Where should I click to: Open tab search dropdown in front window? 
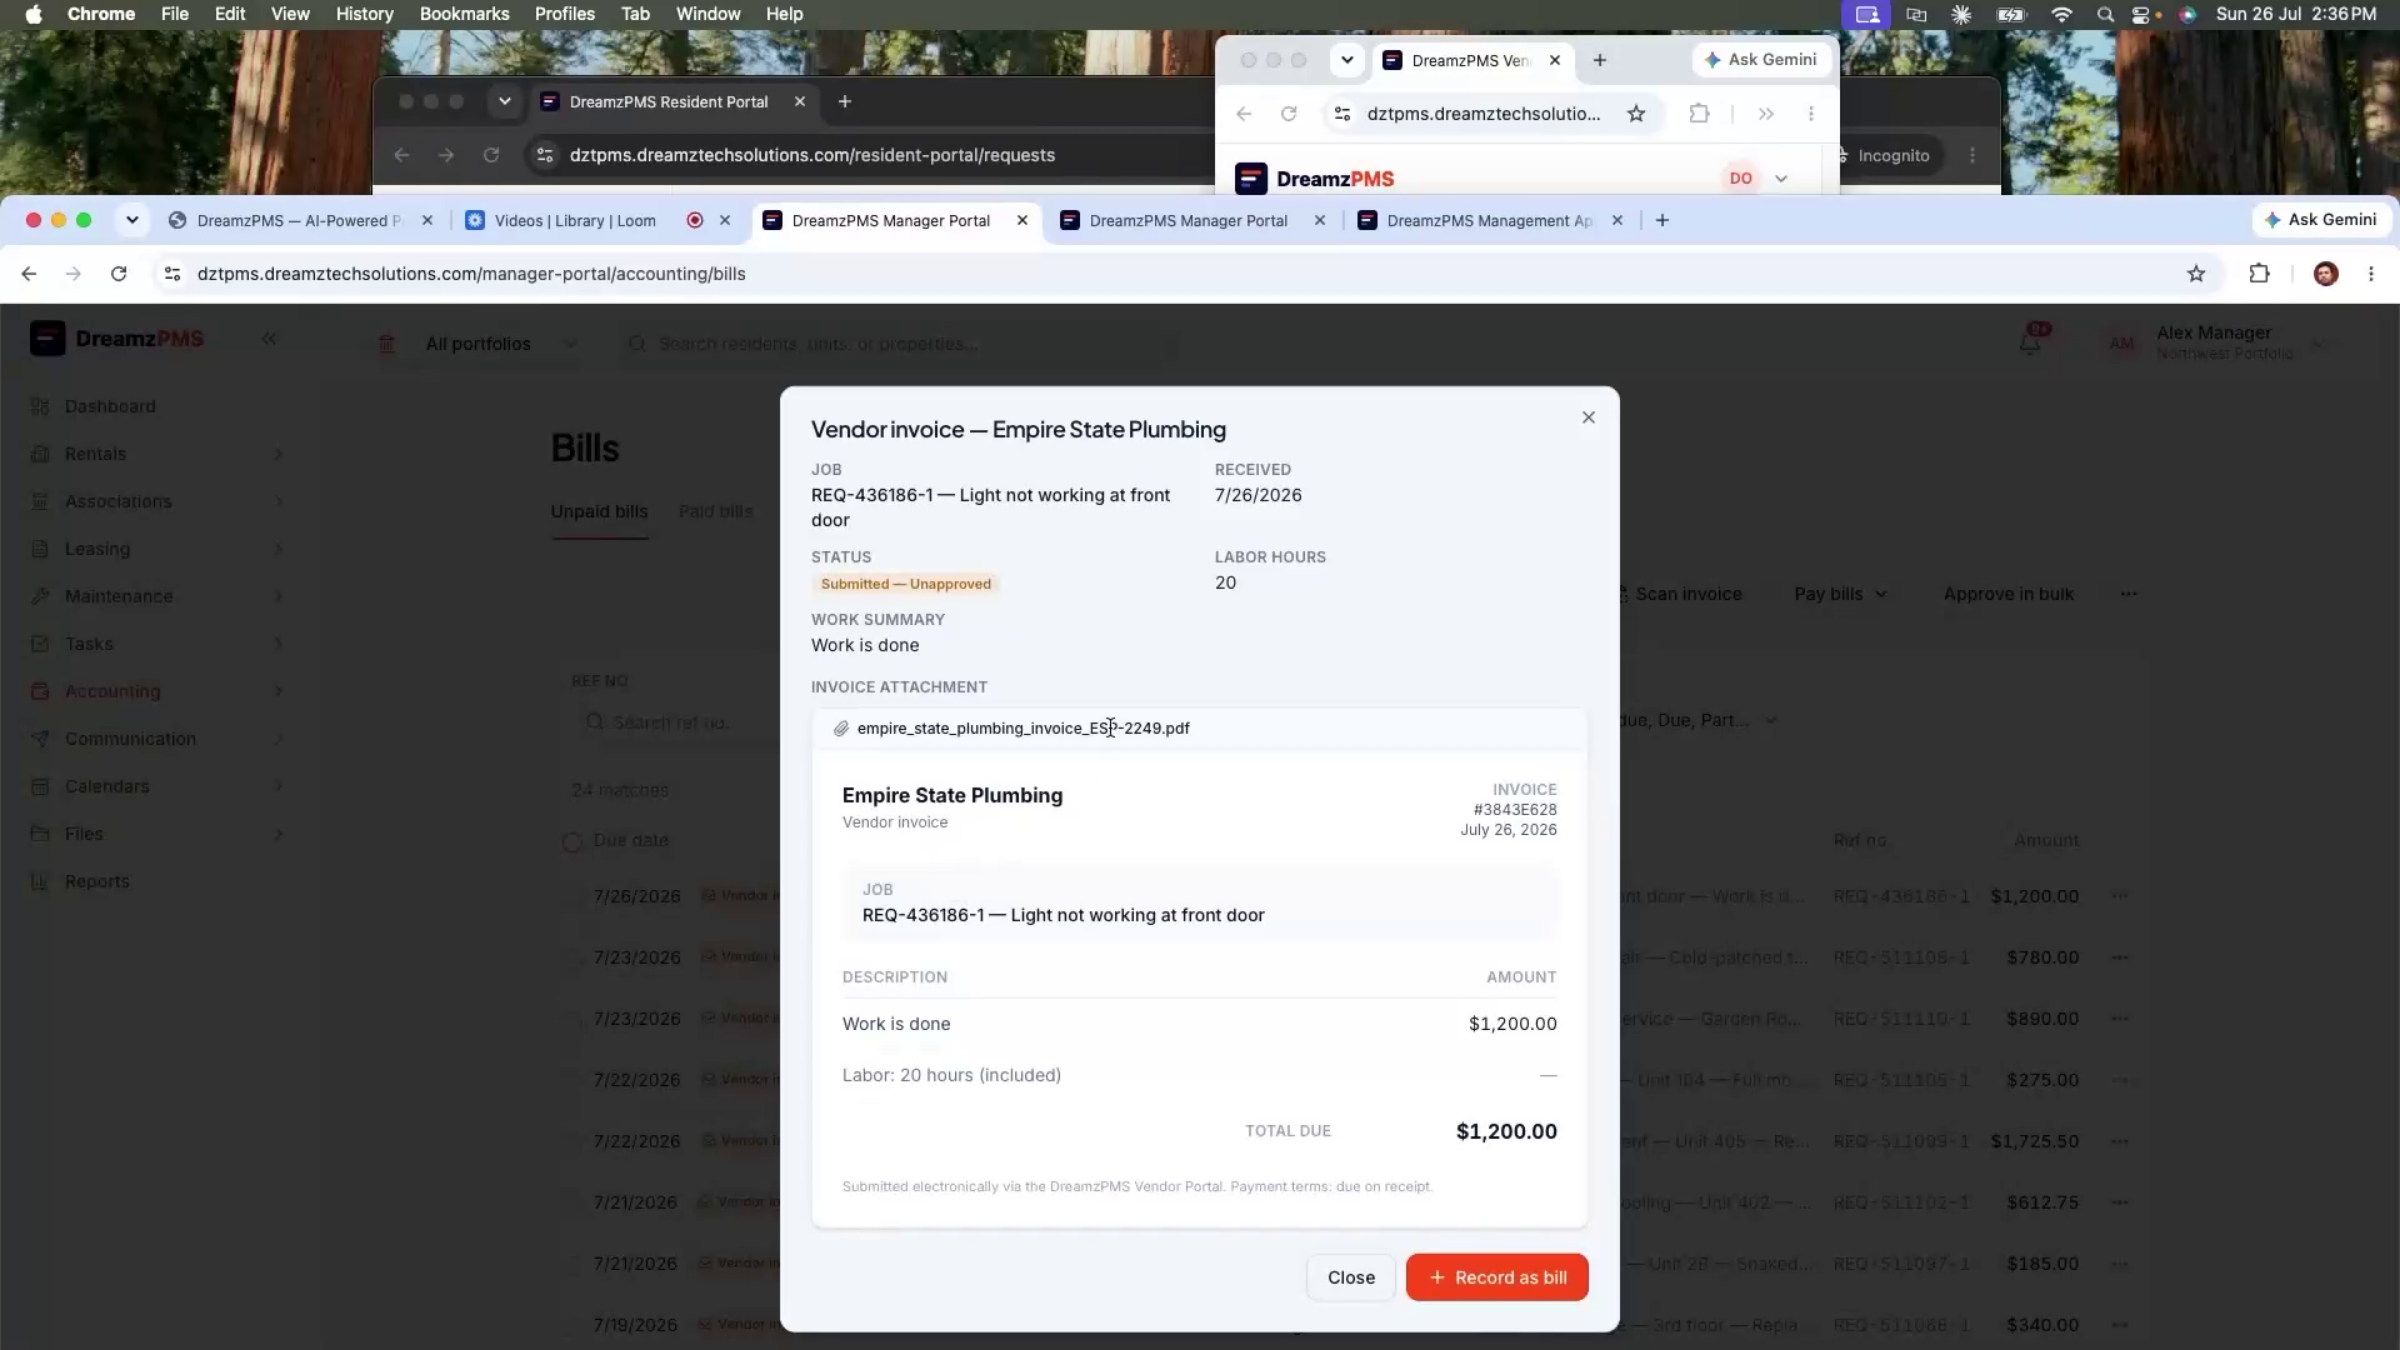132,220
